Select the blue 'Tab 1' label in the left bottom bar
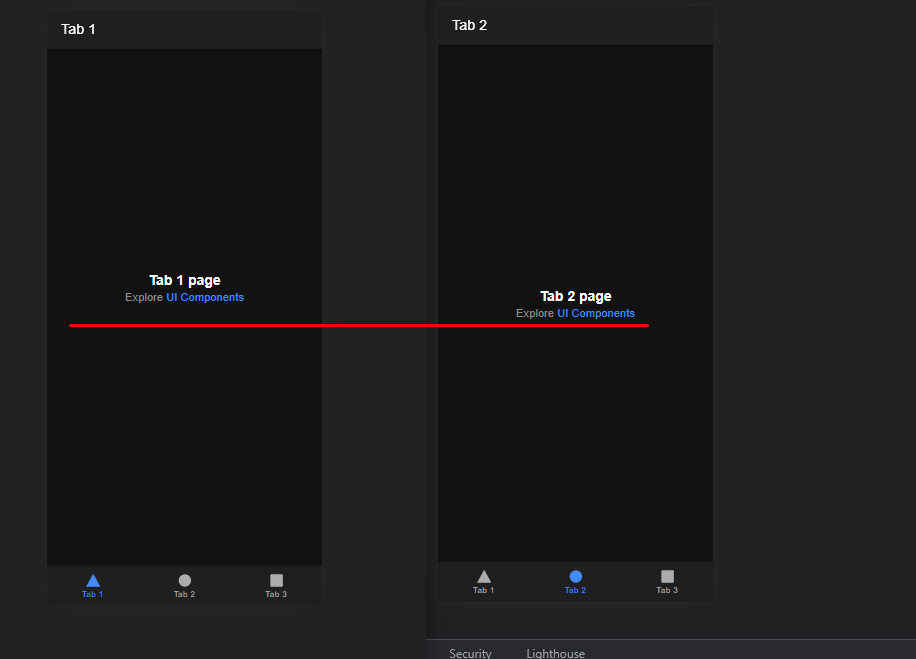916x659 pixels. pyautogui.click(x=93, y=594)
